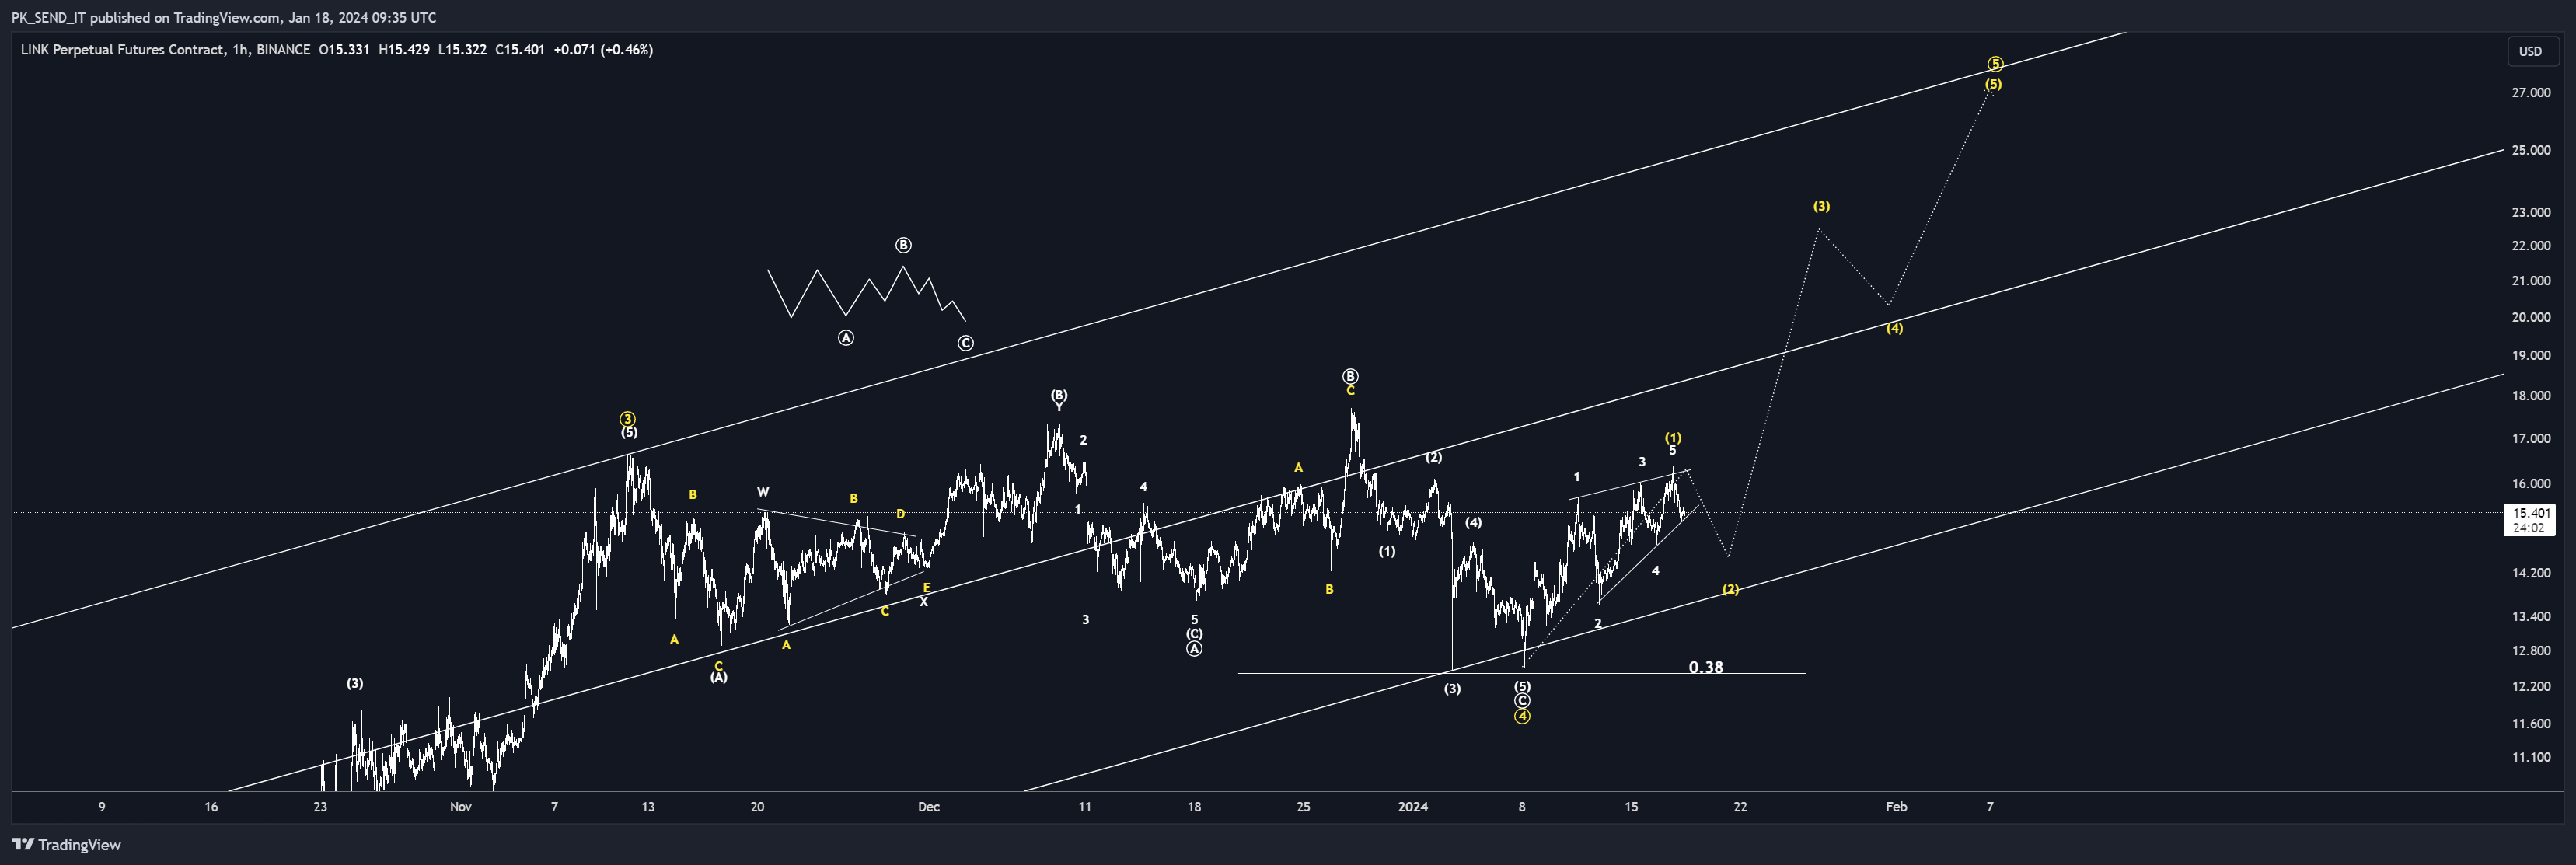This screenshot has height=865, width=2576.
Task: Click the 22 date label on time axis
Action: pos(1740,807)
